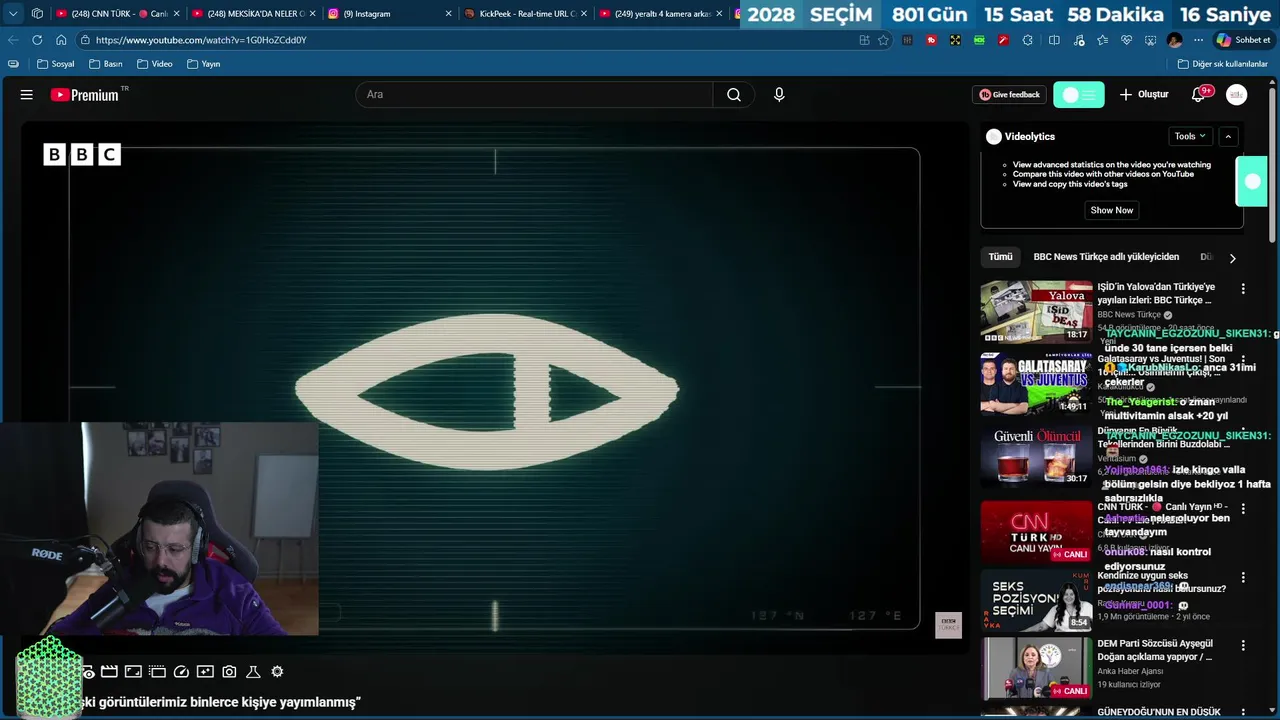Click the video filters sparkle icon

[205, 672]
